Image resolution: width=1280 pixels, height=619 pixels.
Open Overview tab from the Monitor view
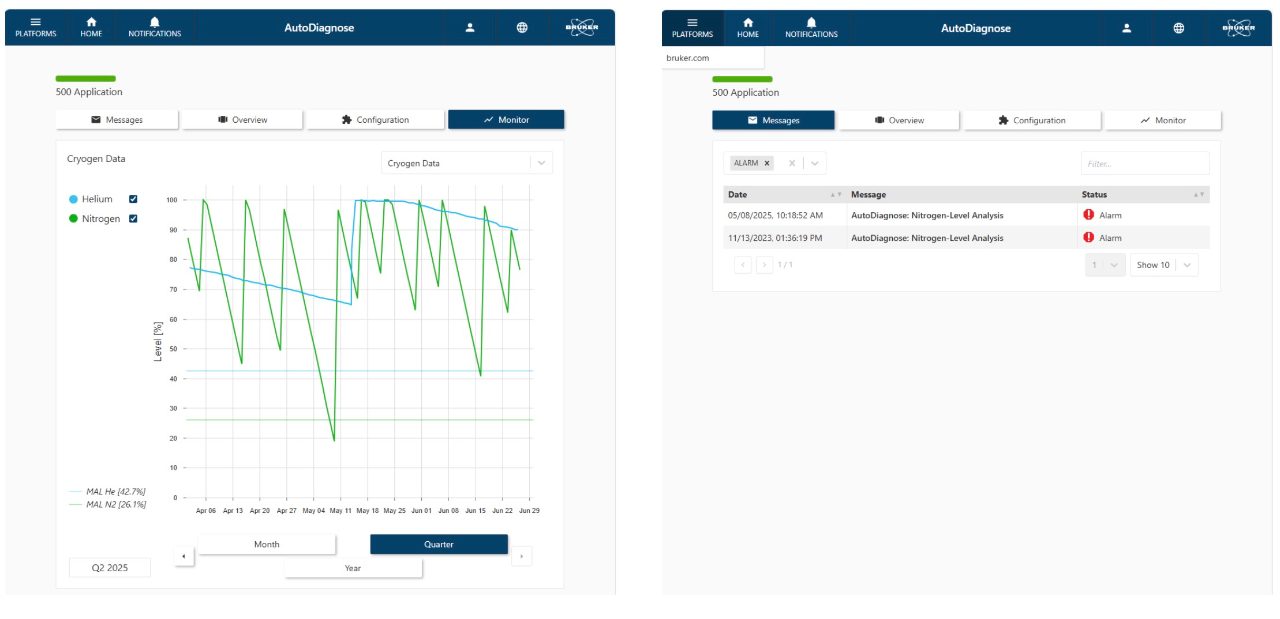pos(242,120)
